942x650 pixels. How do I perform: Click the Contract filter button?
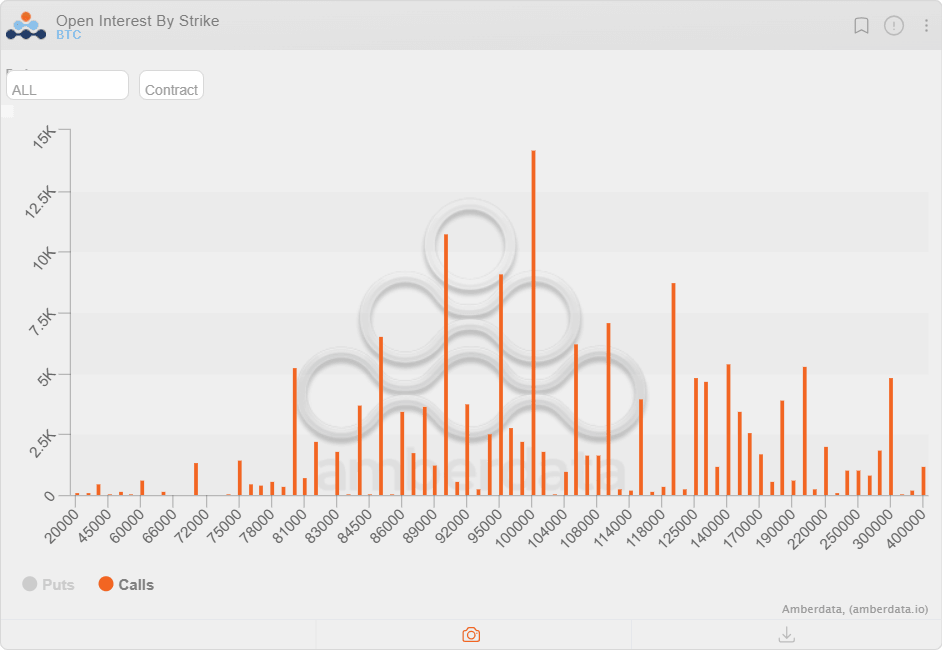pos(171,88)
